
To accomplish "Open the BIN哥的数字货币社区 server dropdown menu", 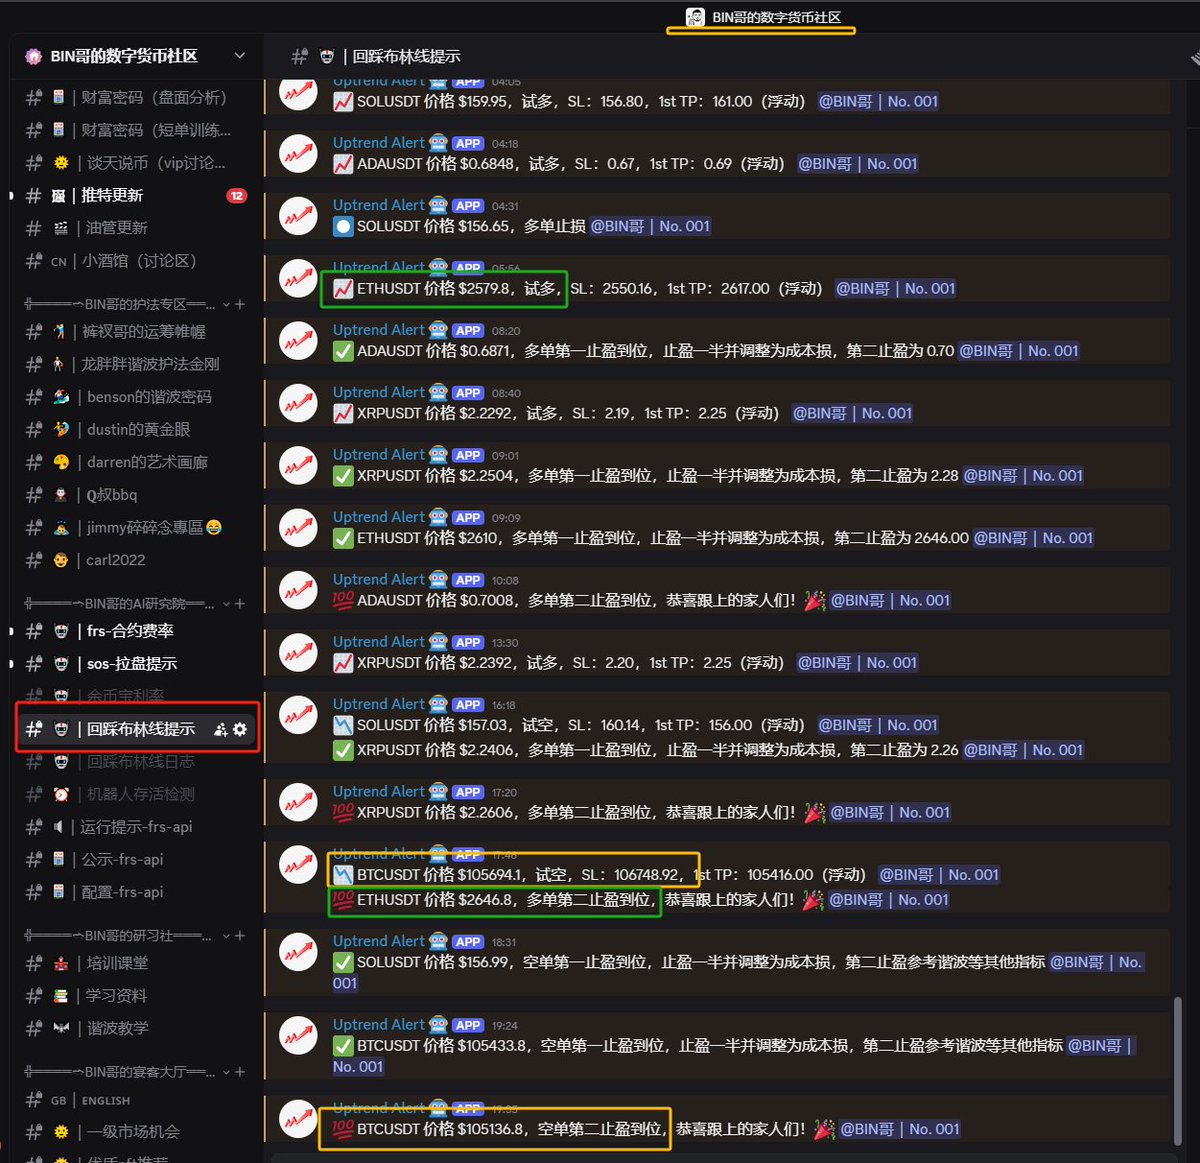I will point(239,56).
